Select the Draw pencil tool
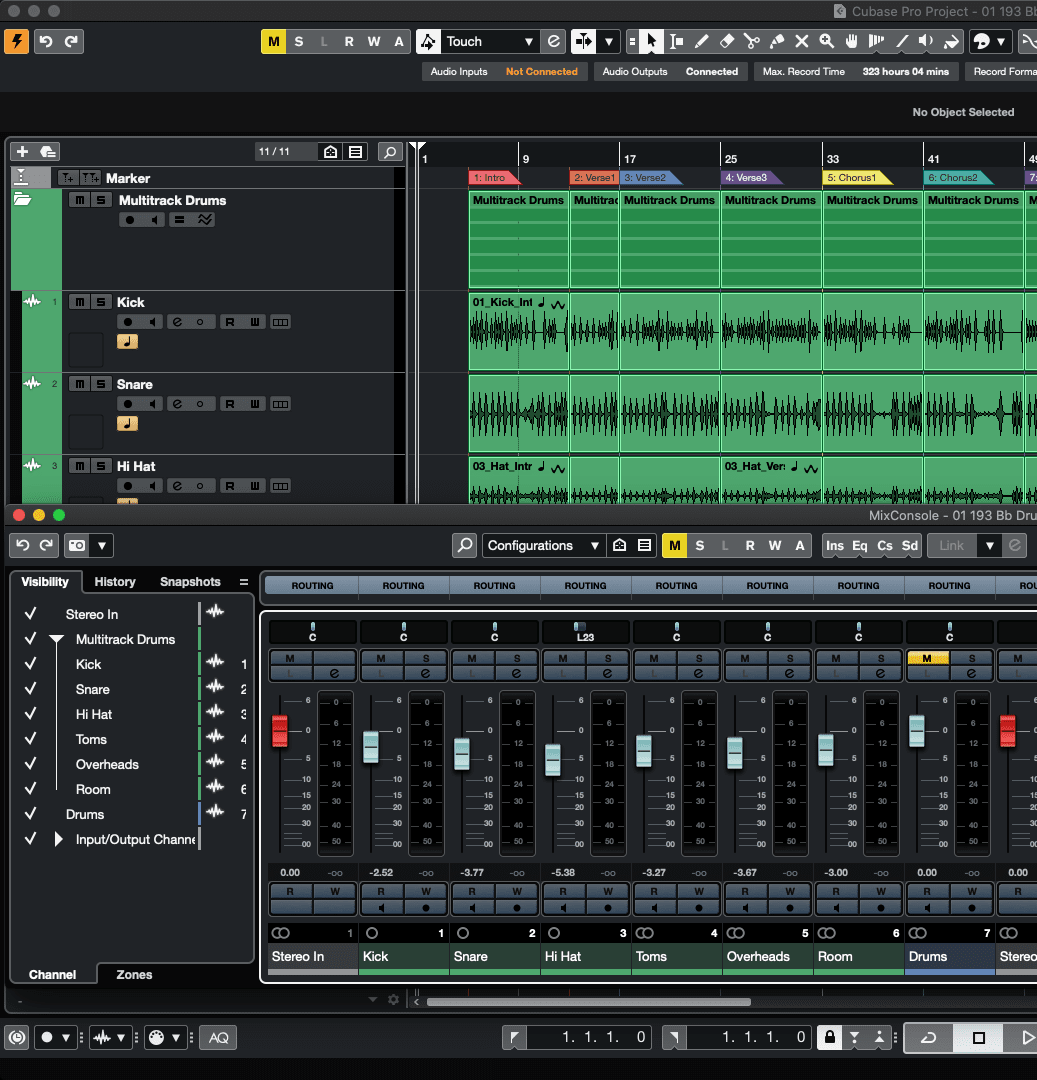The width and height of the screenshot is (1037, 1080). pyautogui.click(x=702, y=41)
